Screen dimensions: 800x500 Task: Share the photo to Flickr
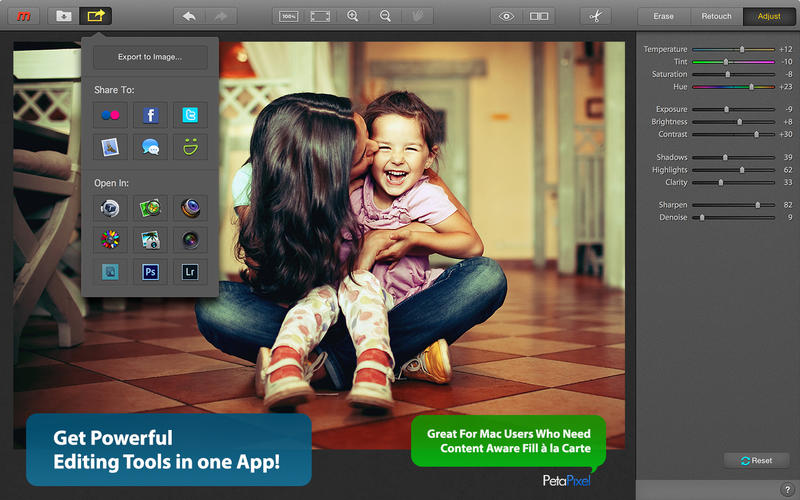pos(111,115)
